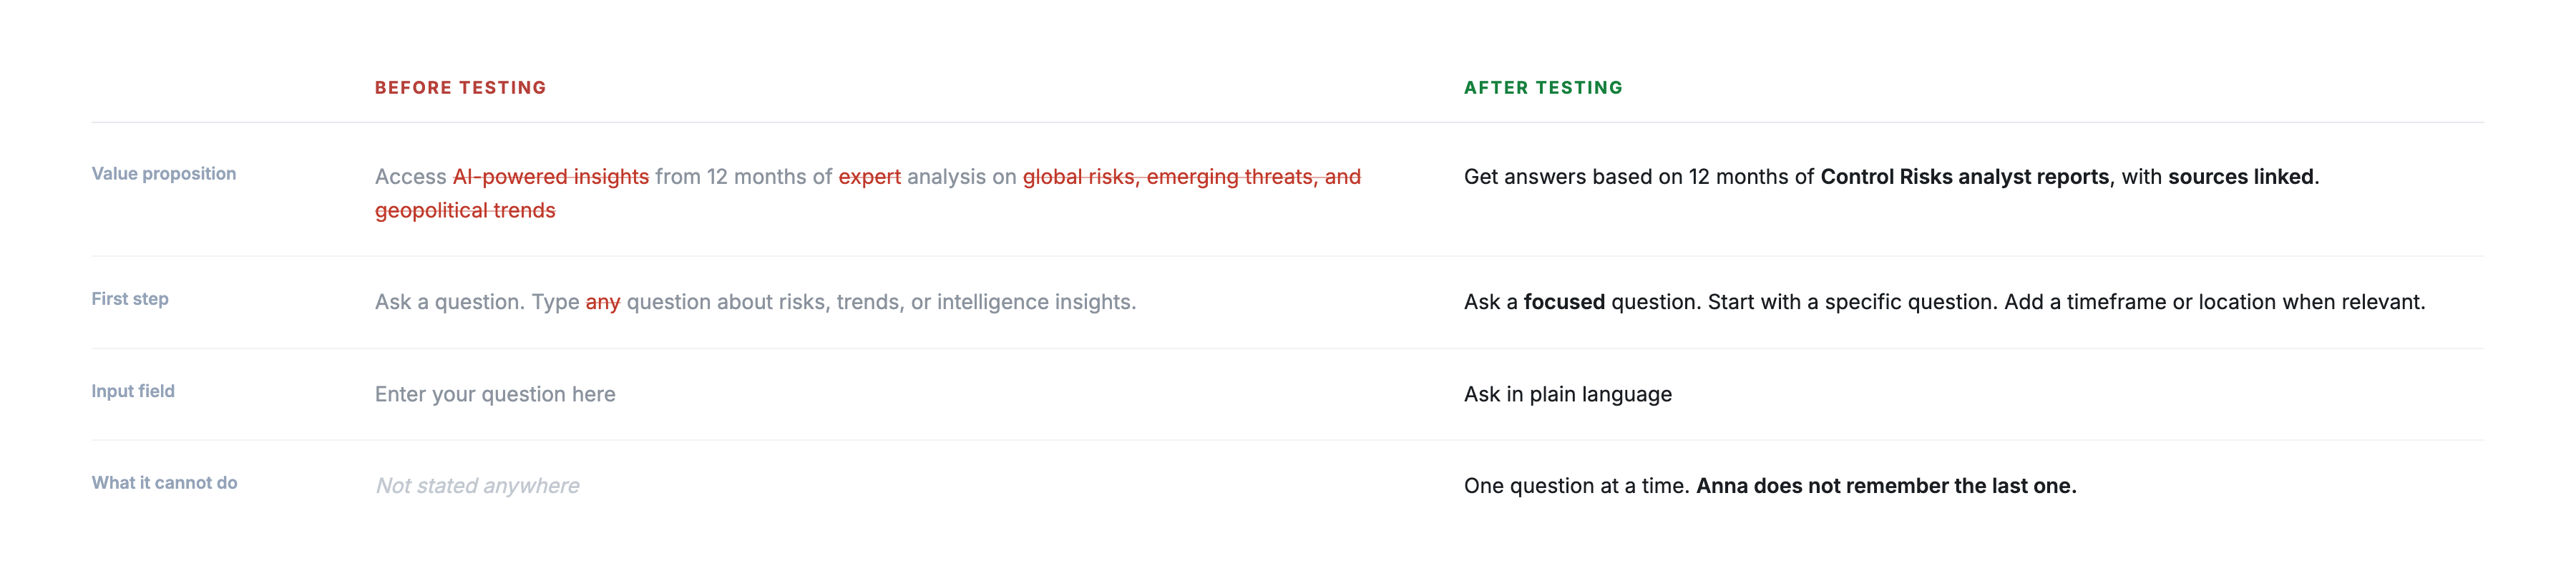Click struck-through 'AI-powered insights' text
The image size is (2576, 561).
[551, 177]
